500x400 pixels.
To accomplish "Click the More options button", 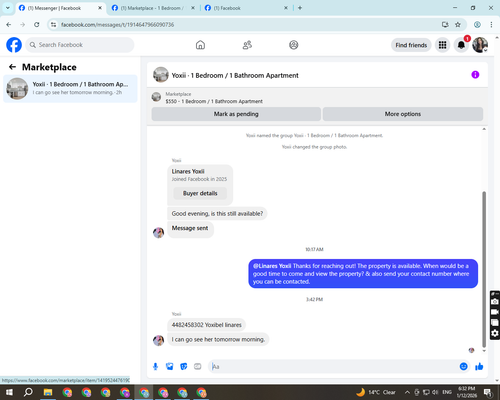I will point(403,114).
